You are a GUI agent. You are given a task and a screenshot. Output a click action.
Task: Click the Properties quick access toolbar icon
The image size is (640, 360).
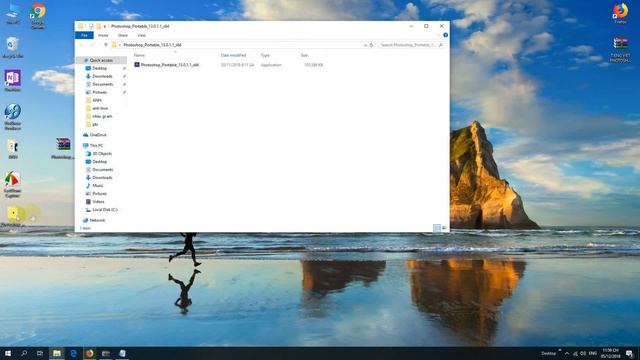(91, 26)
